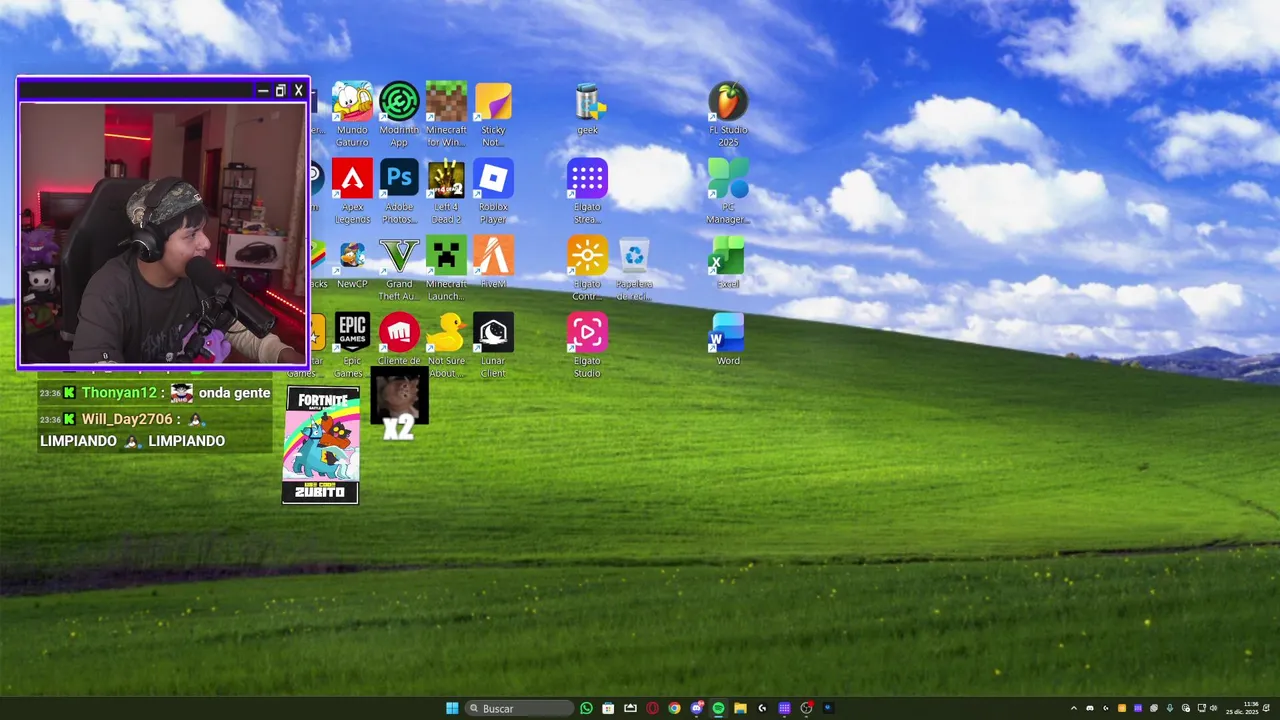Launch Excel from the desktop
This screenshot has height=720, width=1280.
coord(728,263)
